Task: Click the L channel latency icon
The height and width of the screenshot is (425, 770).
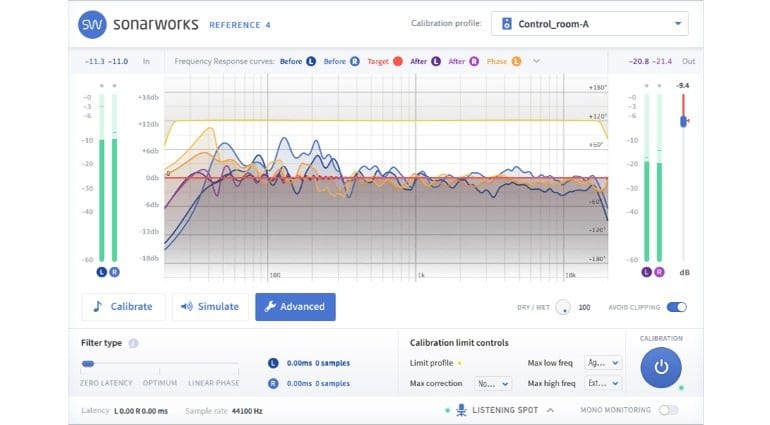Action: (274, 363)
